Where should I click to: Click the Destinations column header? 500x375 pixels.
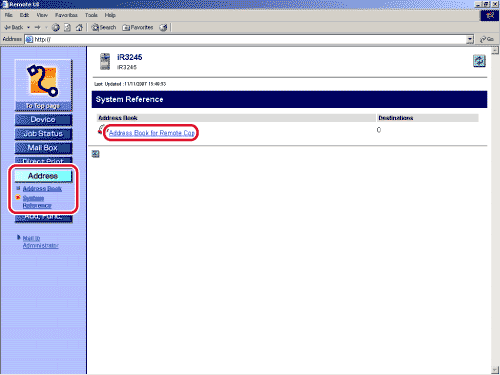(428, 118)
